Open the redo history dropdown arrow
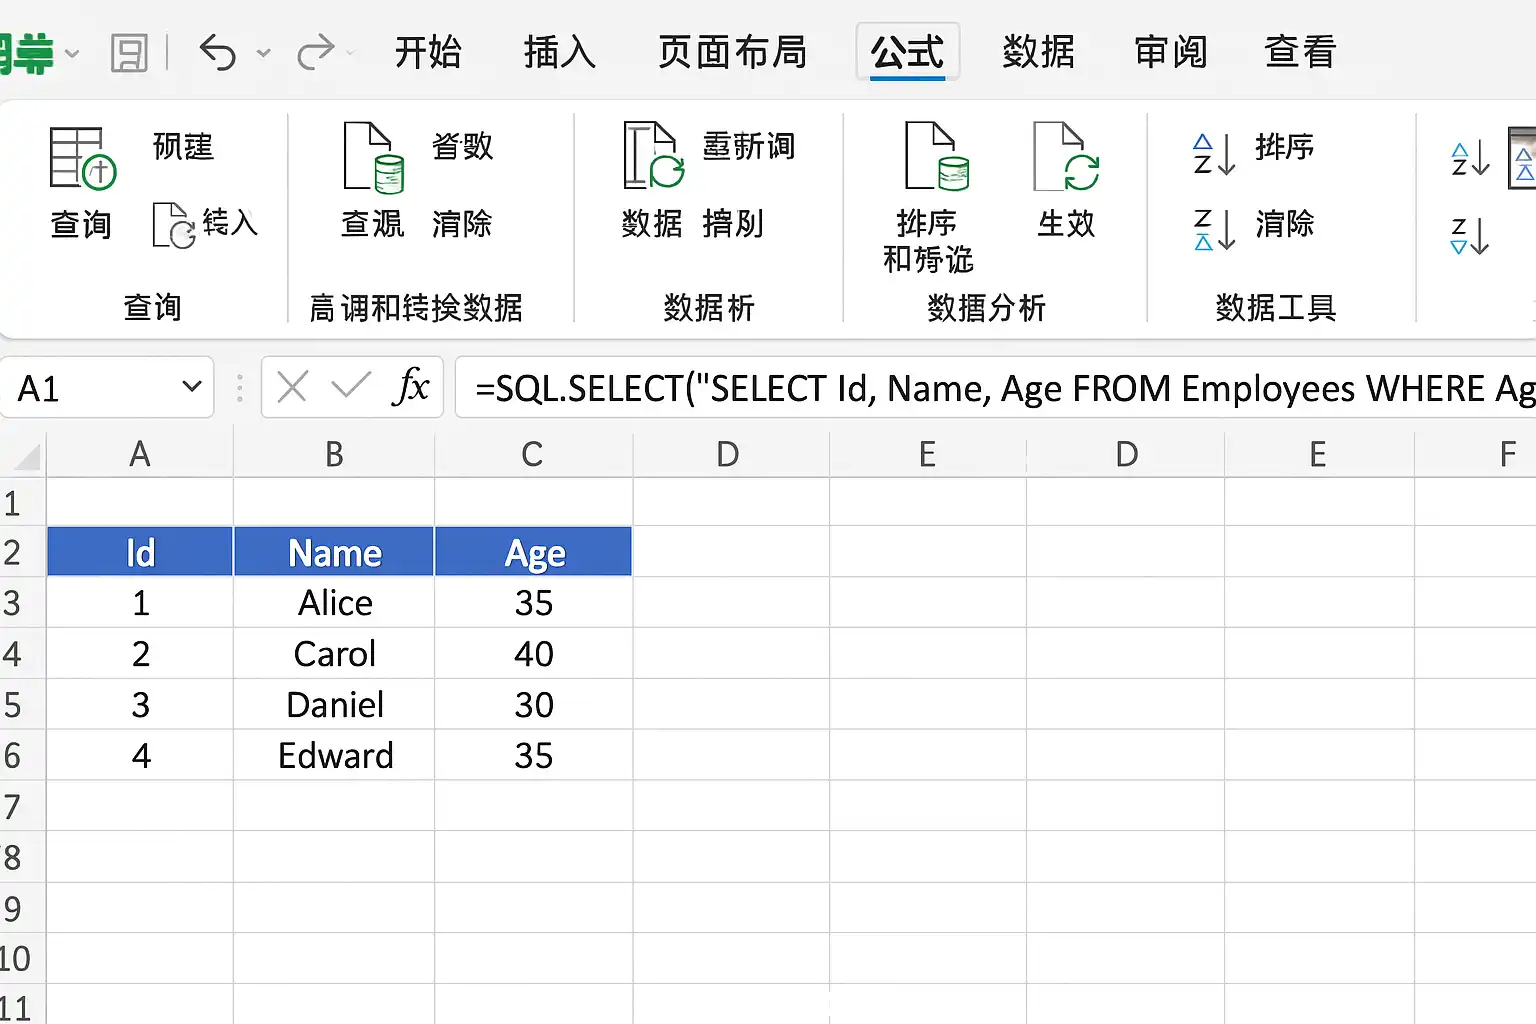 coord(350,52)
